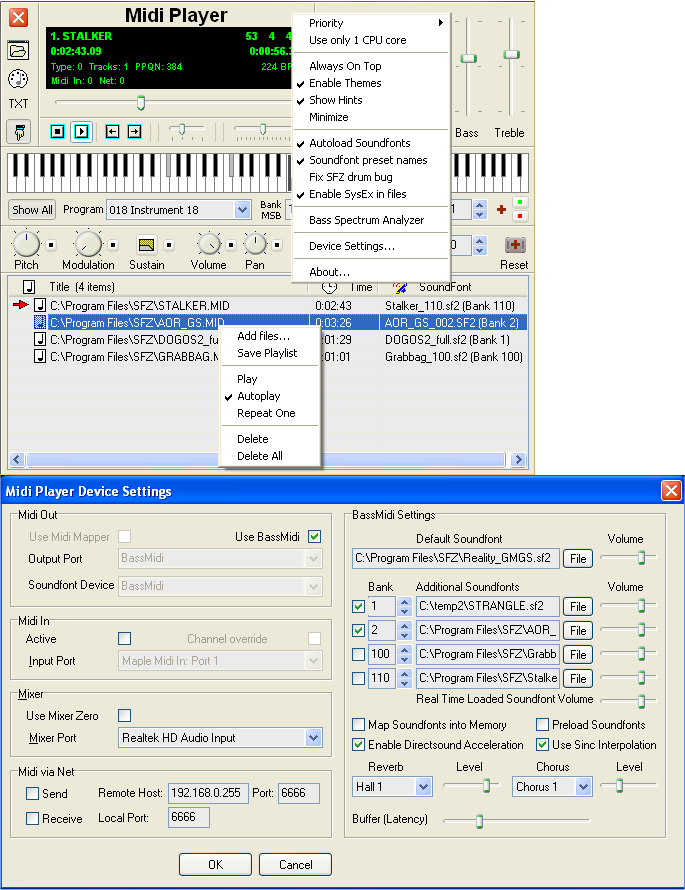Viewport: 685px width, 890px height.
Task: Click the Pan knob
Action: tap(255, 244)
